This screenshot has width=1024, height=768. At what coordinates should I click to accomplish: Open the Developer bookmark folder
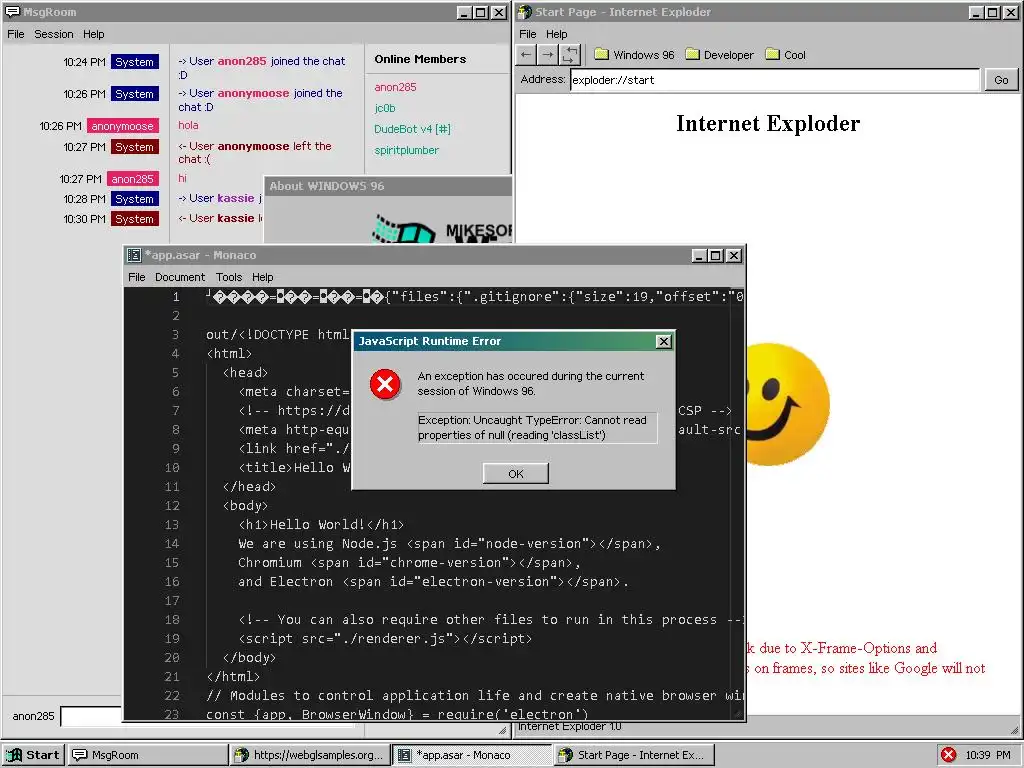[720, 55]
